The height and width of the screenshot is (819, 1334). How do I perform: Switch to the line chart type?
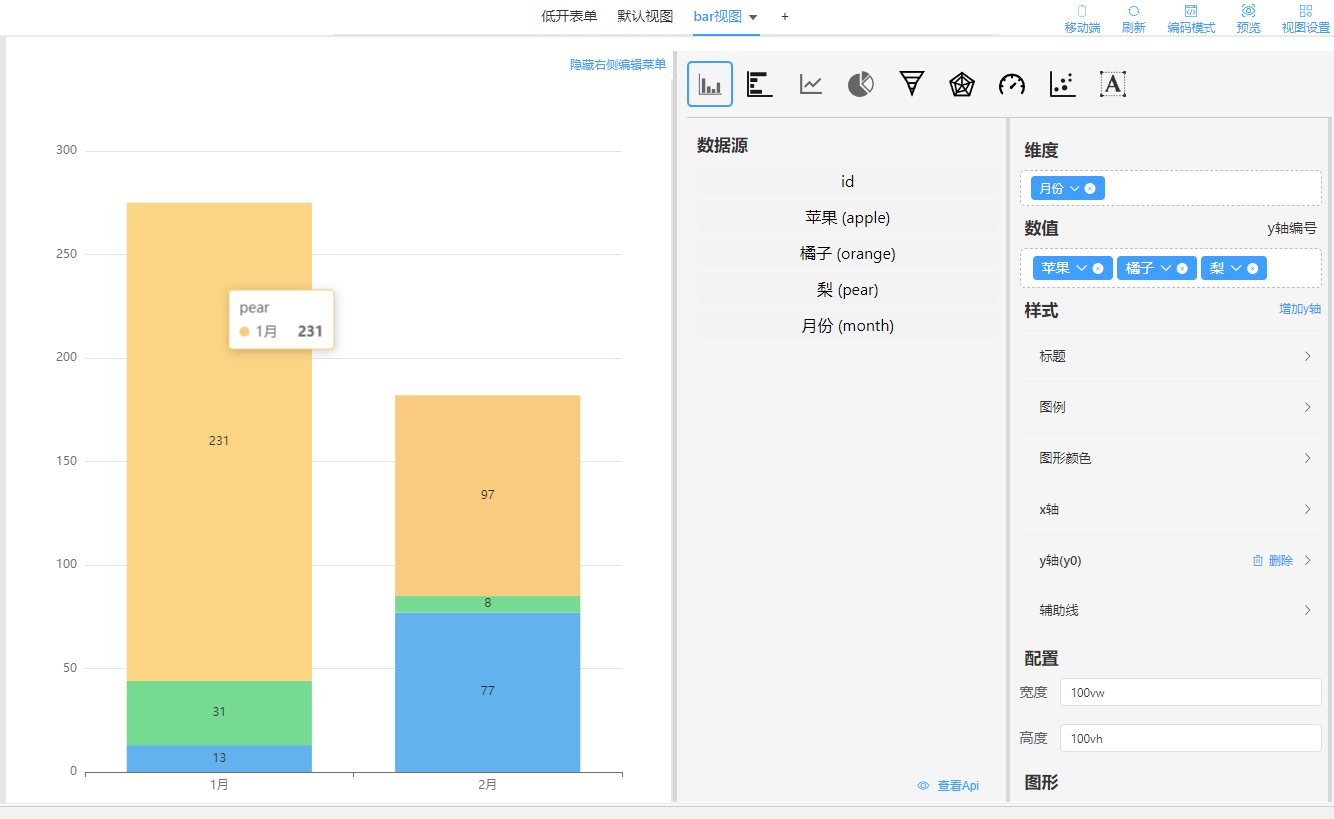tap(811, 84)
